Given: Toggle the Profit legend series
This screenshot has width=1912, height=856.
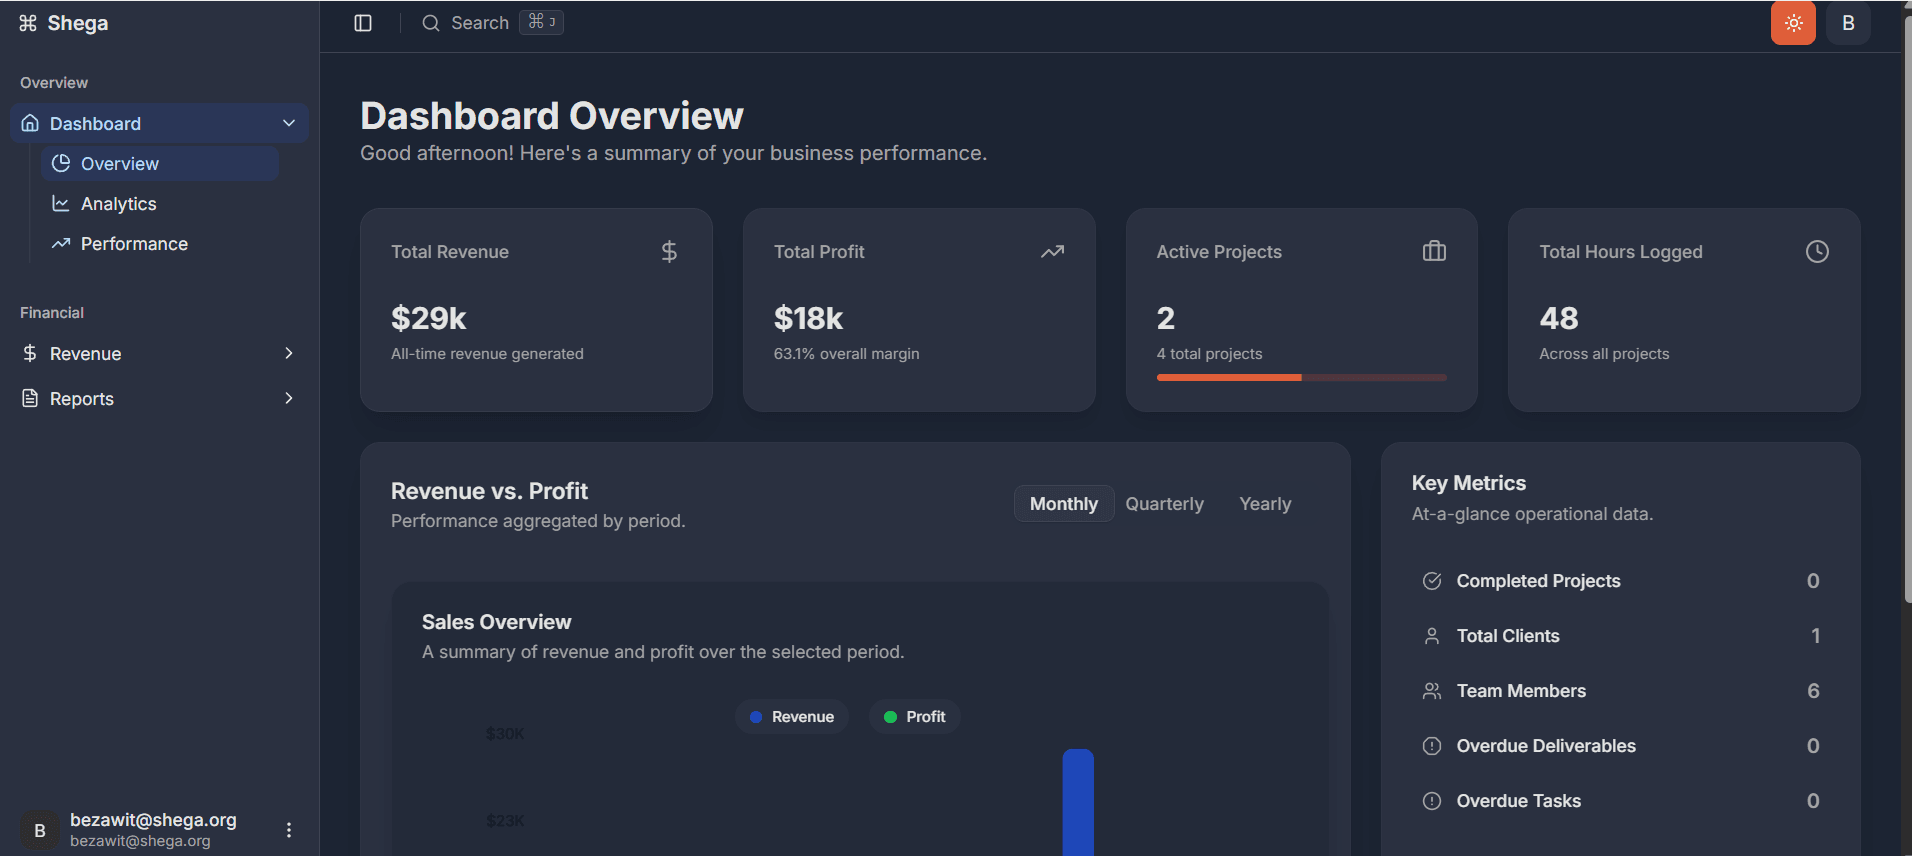Looking at the screenshot, I should pyautogui.click(x=914, y=717).
